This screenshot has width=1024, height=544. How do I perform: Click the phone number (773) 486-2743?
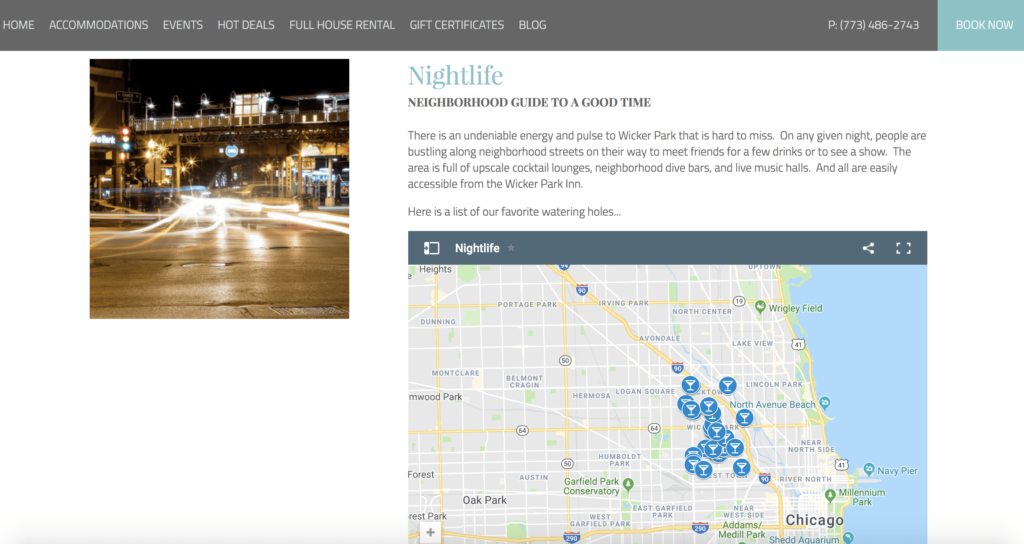point(873,25)
